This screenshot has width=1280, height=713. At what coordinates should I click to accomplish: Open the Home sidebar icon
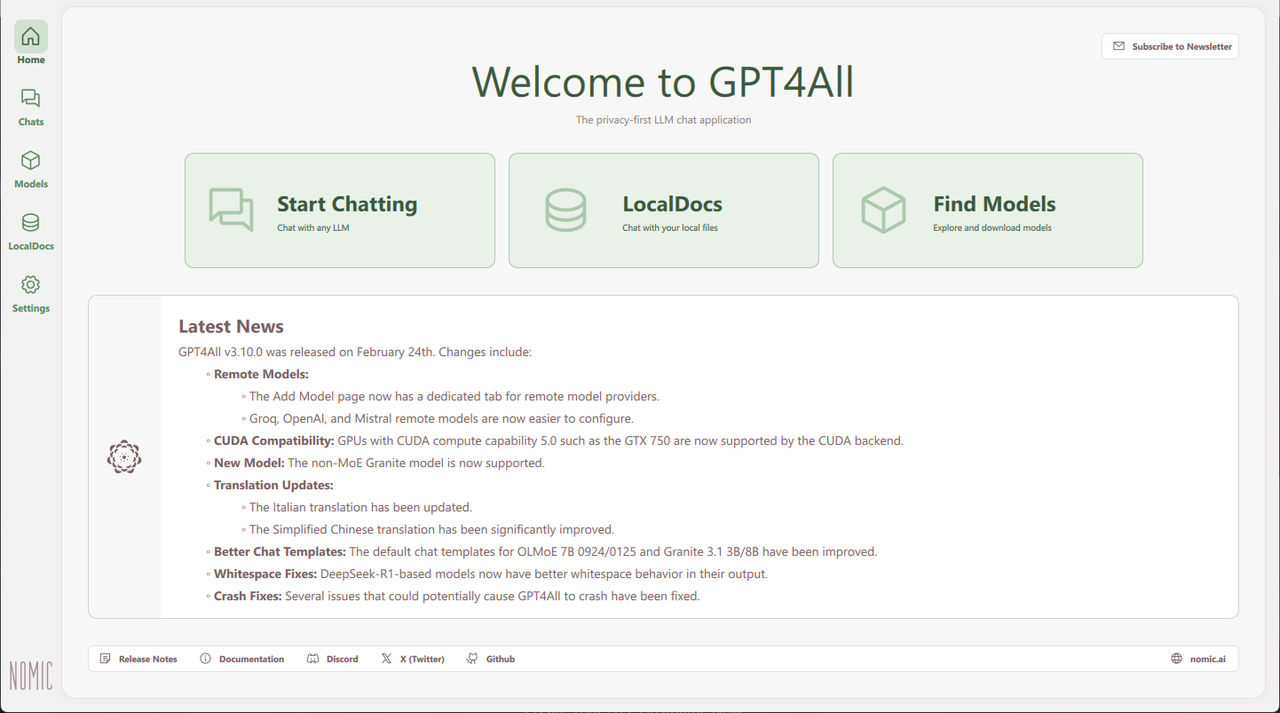(31, 37)
